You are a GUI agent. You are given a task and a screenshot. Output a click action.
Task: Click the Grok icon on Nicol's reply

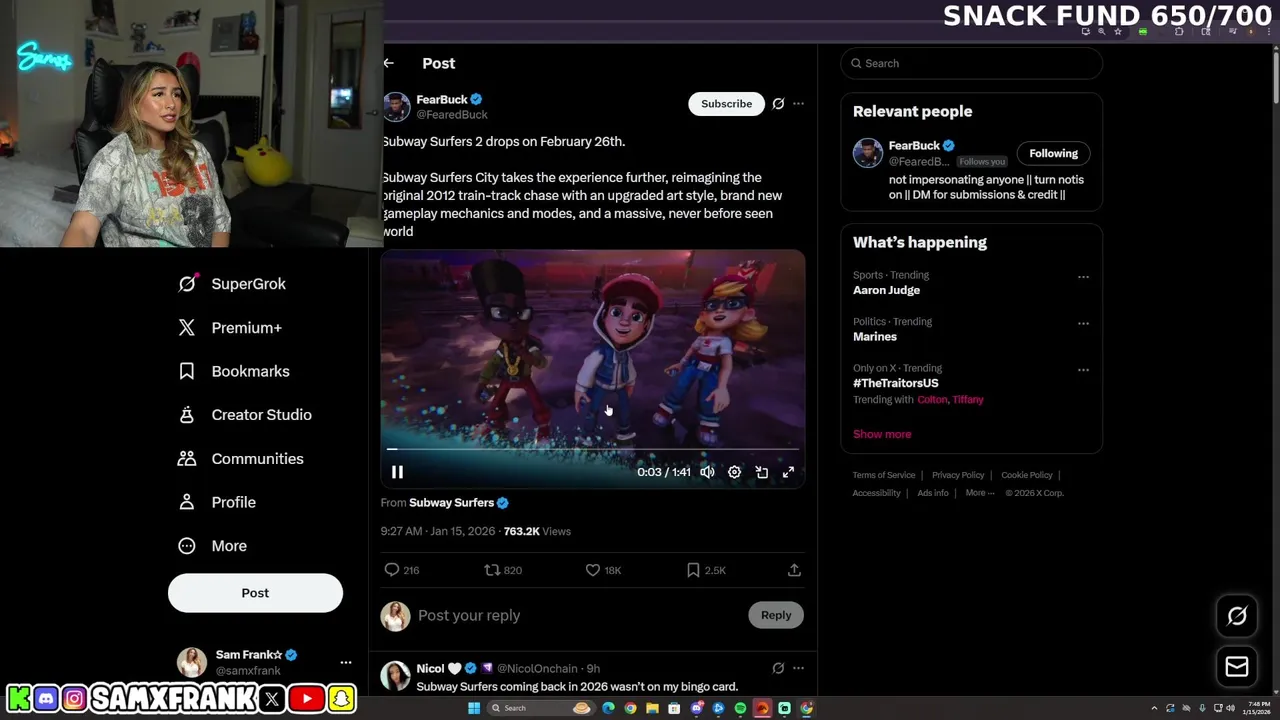click(778, 668)
